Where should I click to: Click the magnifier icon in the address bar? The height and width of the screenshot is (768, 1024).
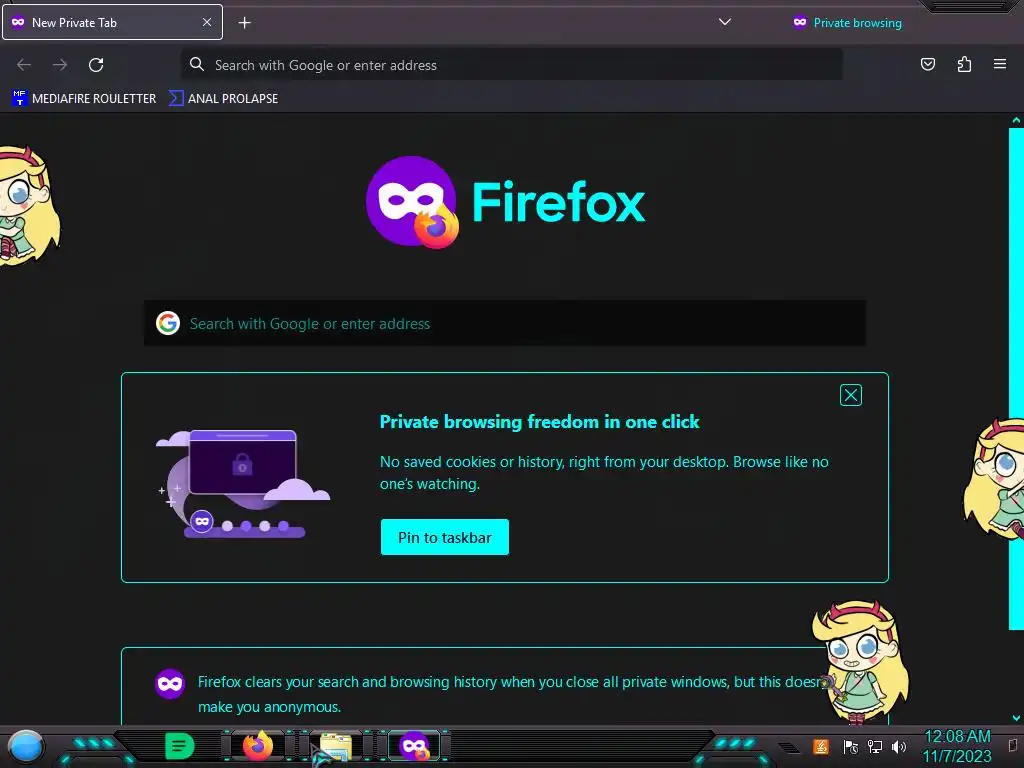[x=197, y=65]
